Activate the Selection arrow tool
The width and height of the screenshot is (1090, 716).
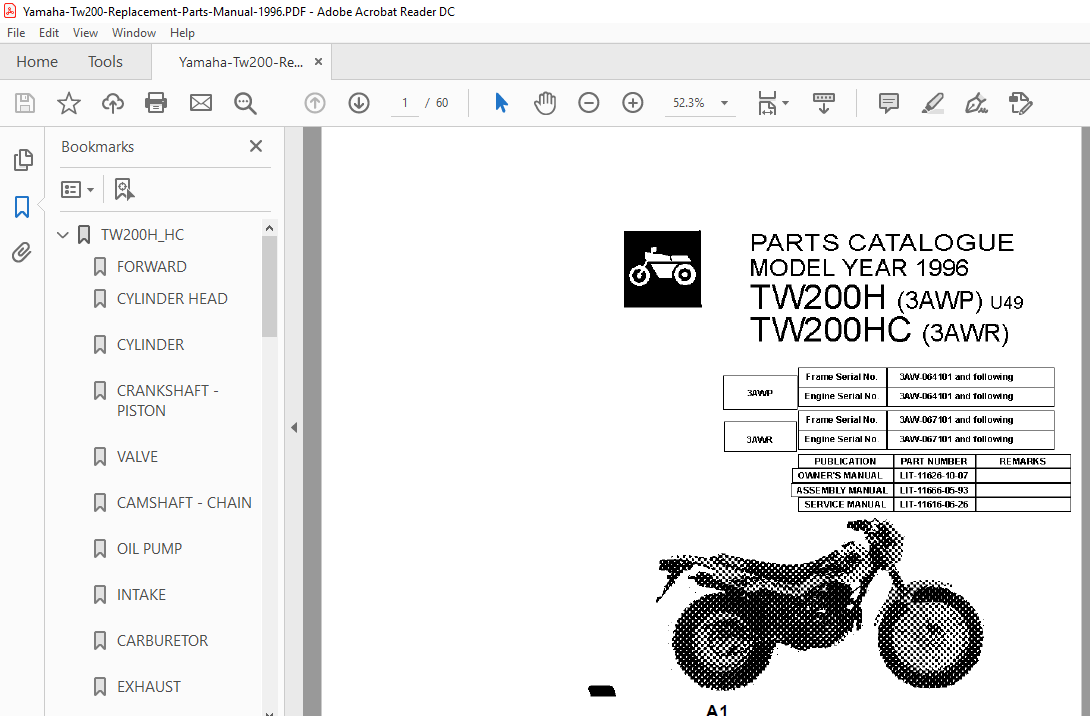501,103
